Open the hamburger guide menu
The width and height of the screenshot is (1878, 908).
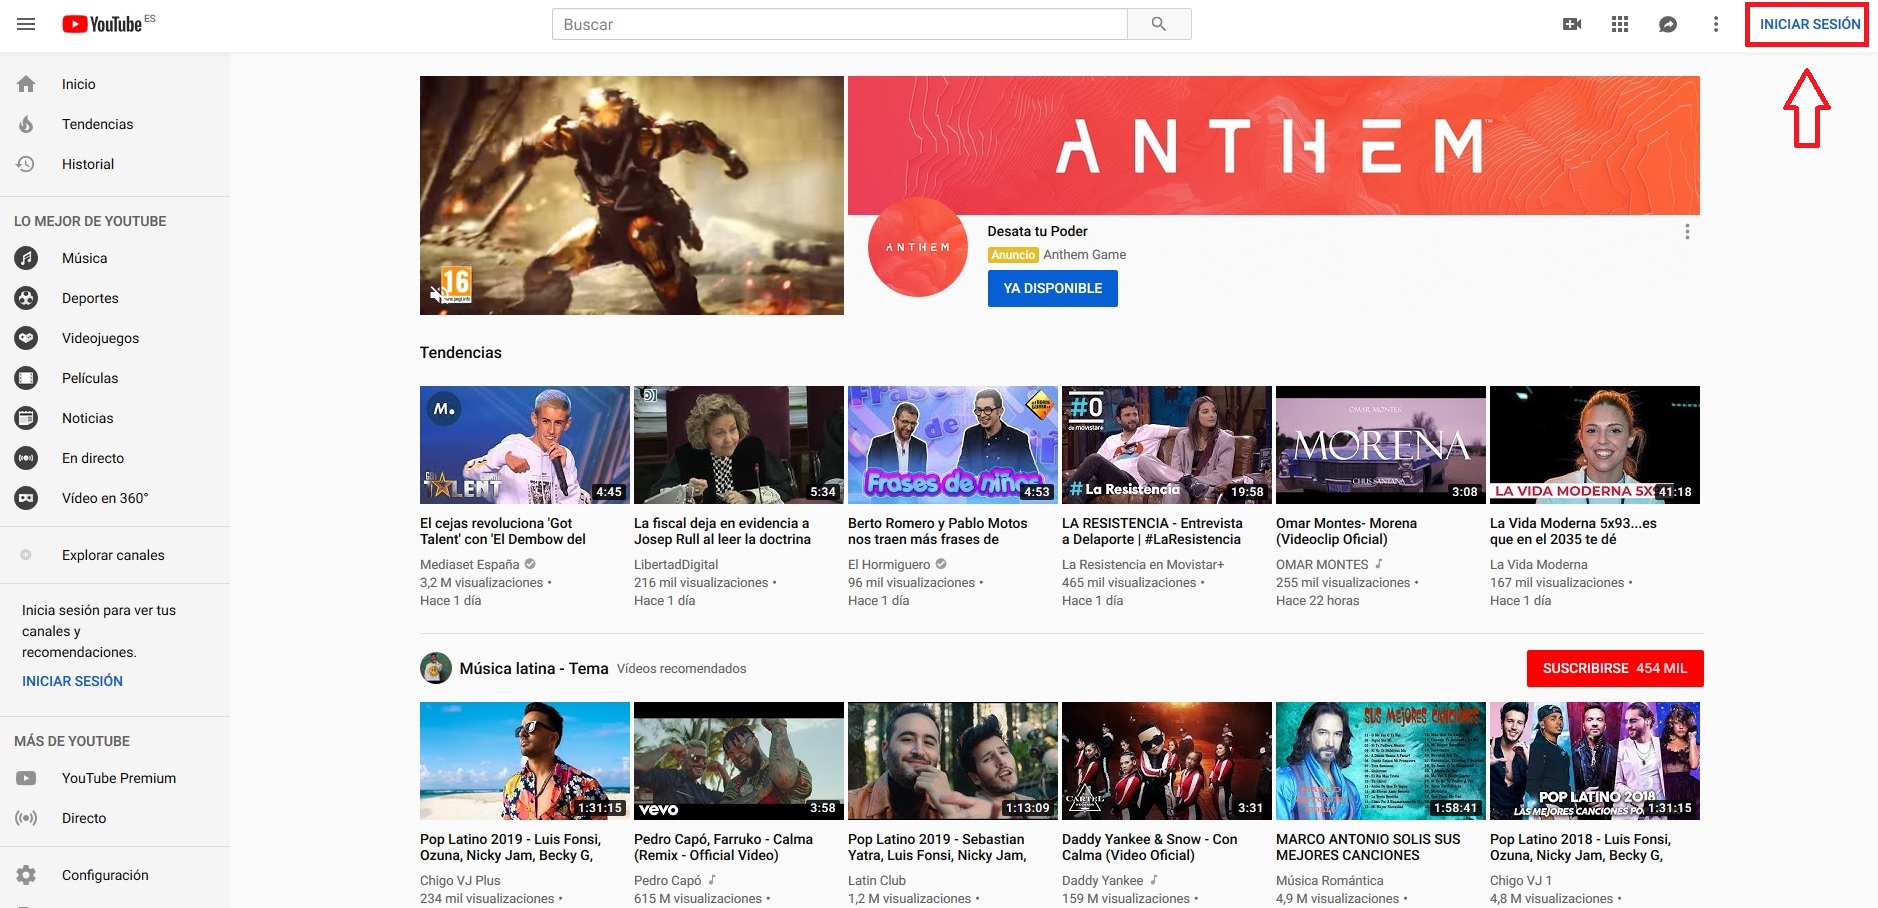click(26, 24)
